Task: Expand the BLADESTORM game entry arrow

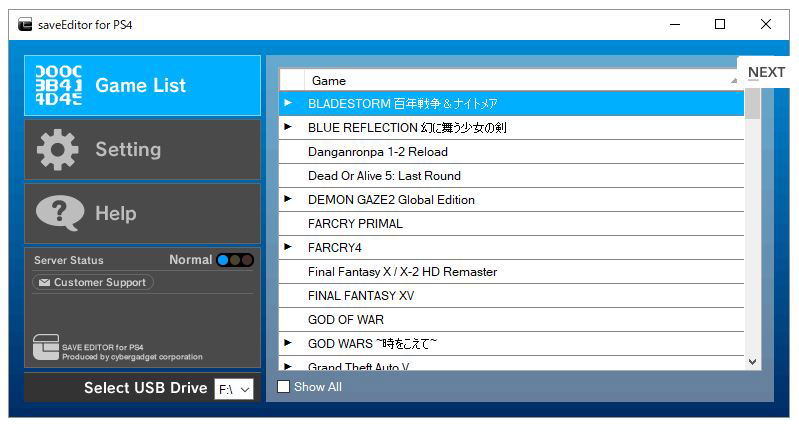Action: (x=288, y=103)
